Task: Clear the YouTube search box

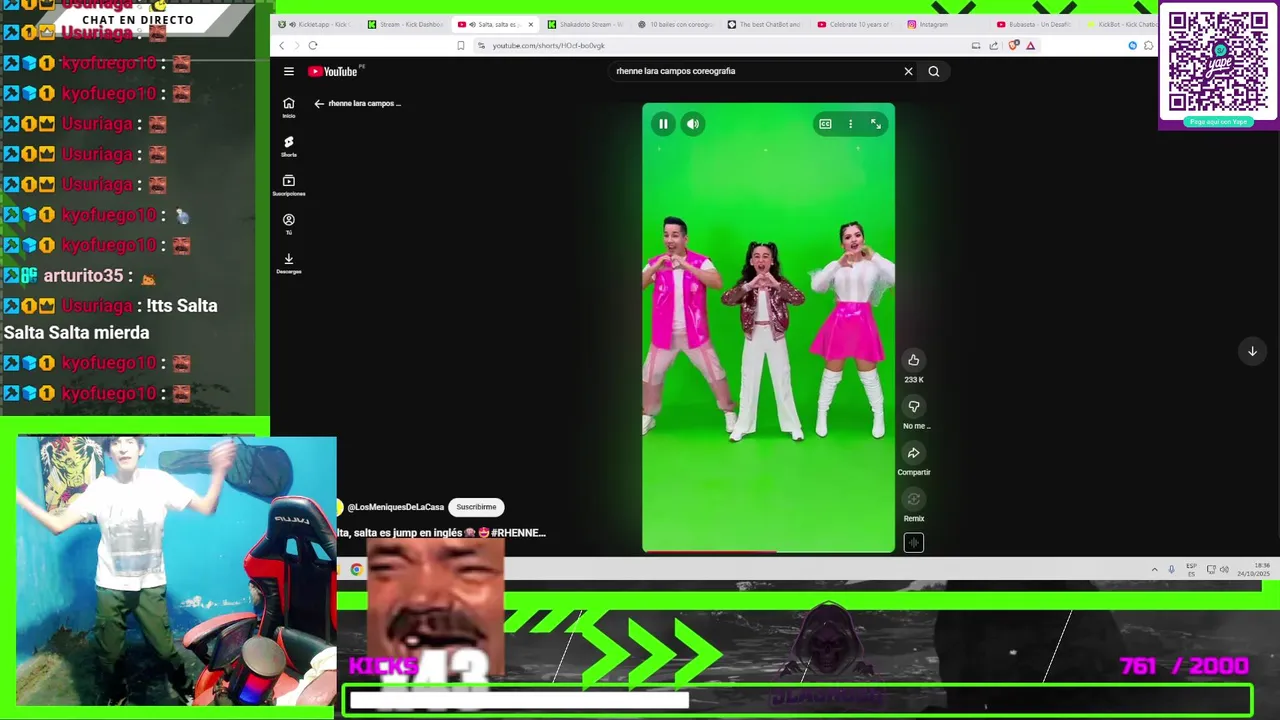Action: coord(908,71)
